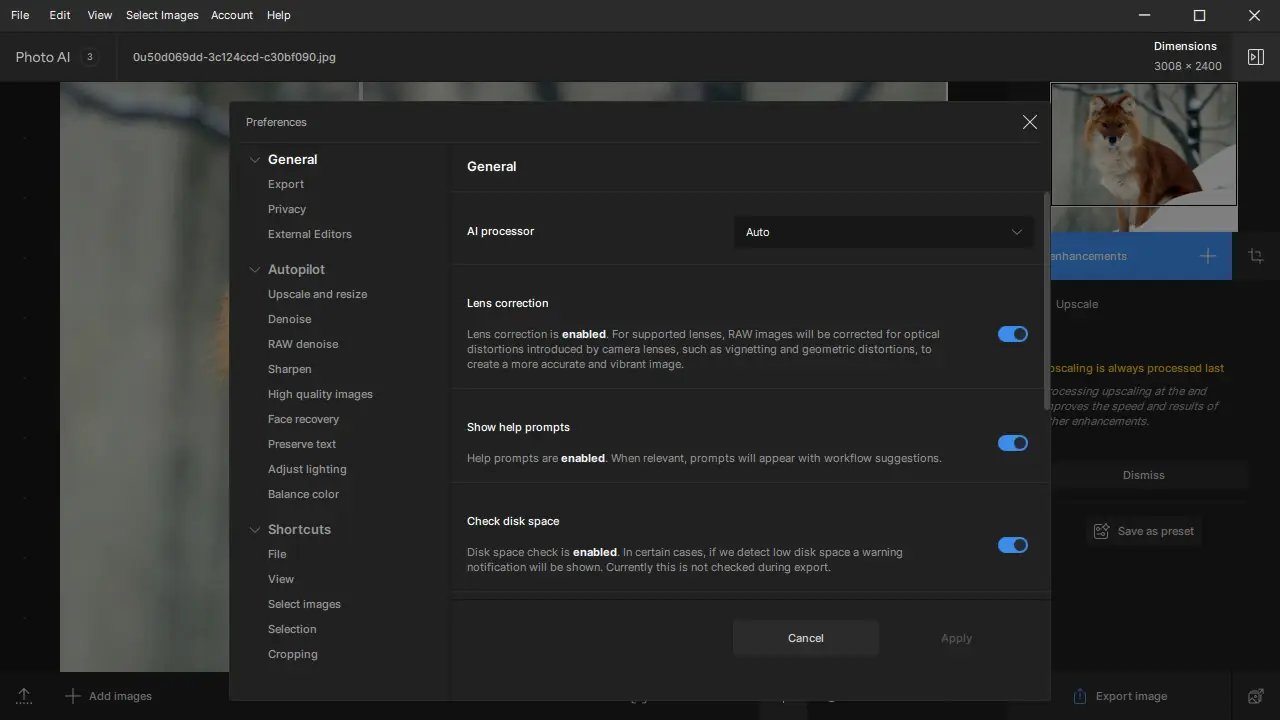The width and height of the screenshot is (1280, 720).
Task: Open the Help menu
Action: pos(279,15)
